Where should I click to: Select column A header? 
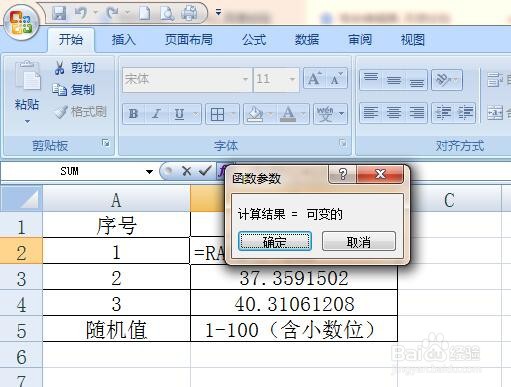tap(116, 199)
